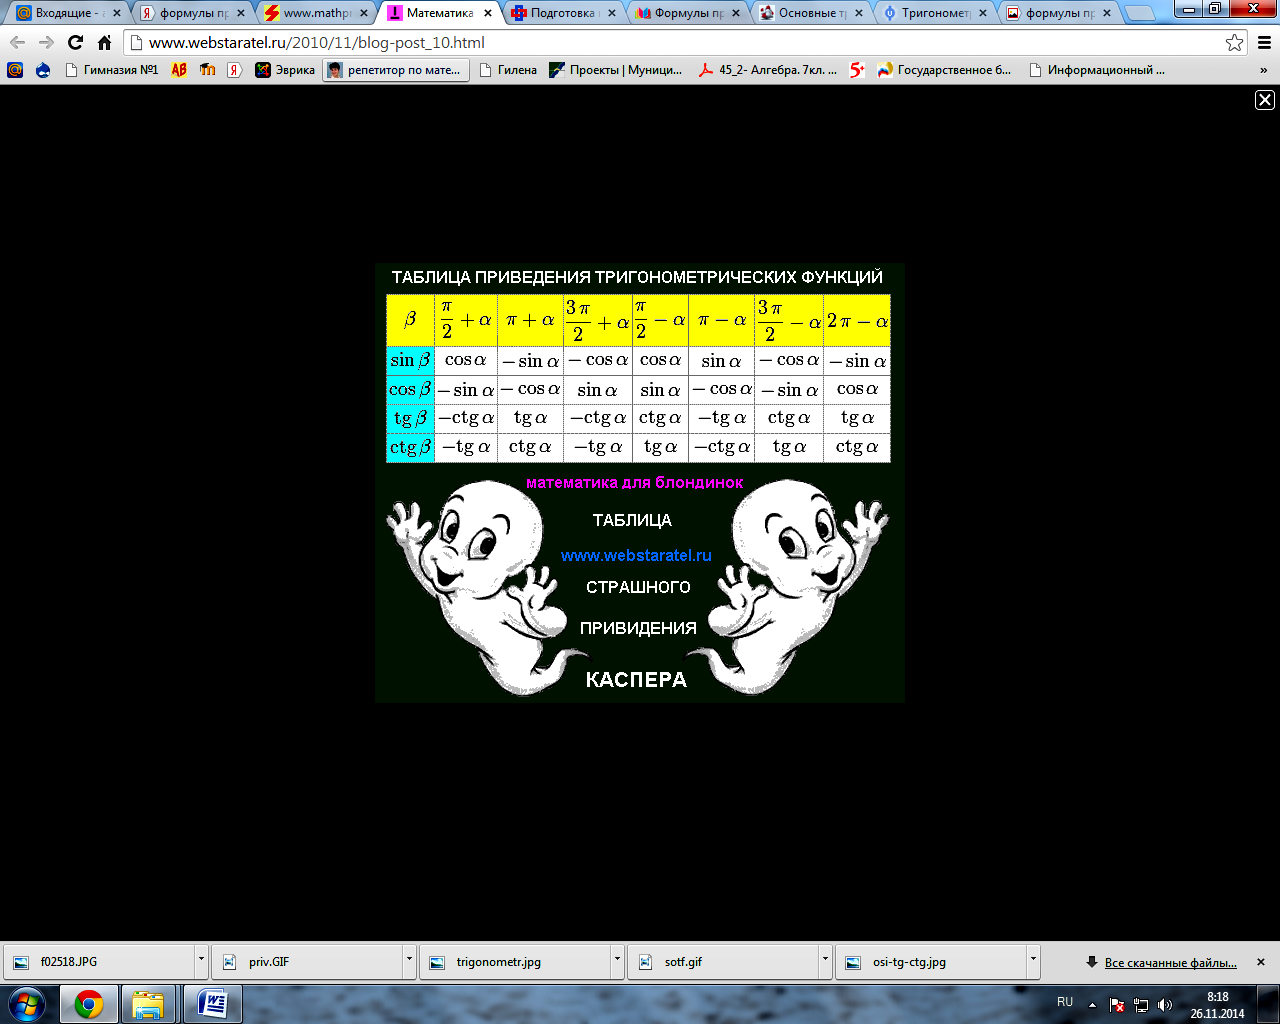Open the 'репетитор по мате...' bookmark
The height and width of the screenshot is (1024, 1280).
tap(396, 70)
